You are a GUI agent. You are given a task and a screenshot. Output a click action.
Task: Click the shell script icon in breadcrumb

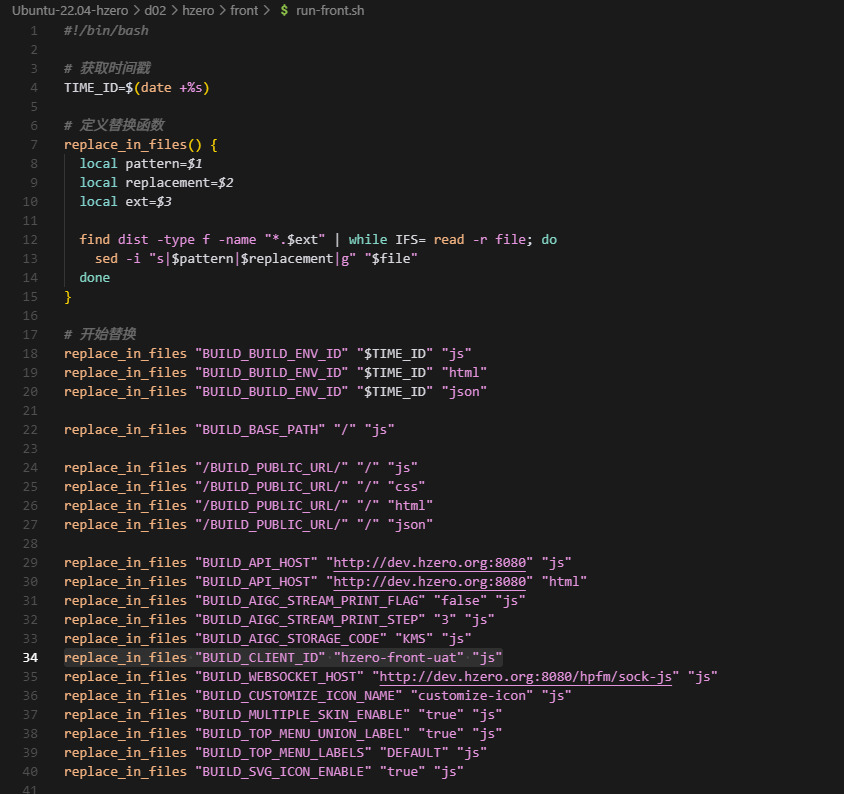285,11
